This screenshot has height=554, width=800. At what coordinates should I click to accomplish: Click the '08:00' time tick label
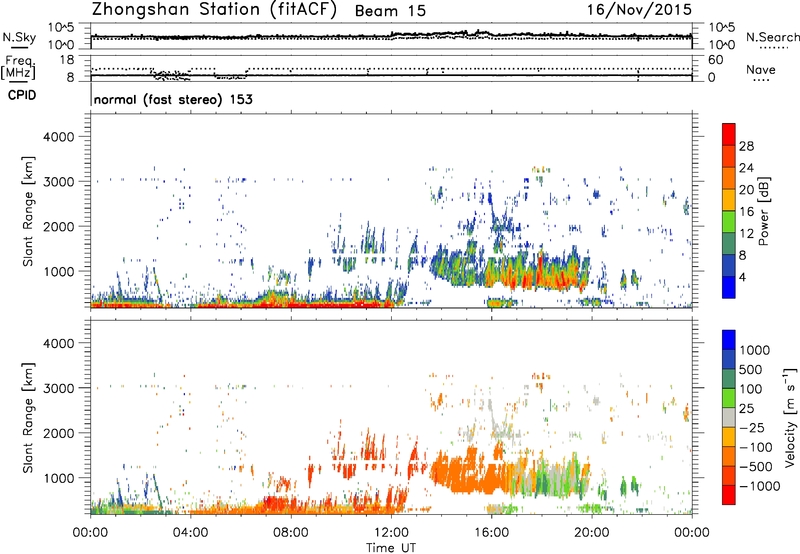291,533
